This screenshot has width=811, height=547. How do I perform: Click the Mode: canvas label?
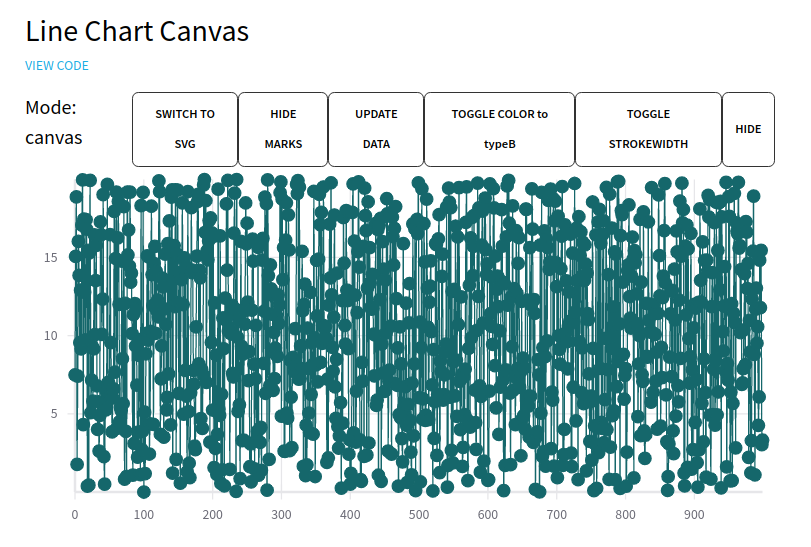54,123
